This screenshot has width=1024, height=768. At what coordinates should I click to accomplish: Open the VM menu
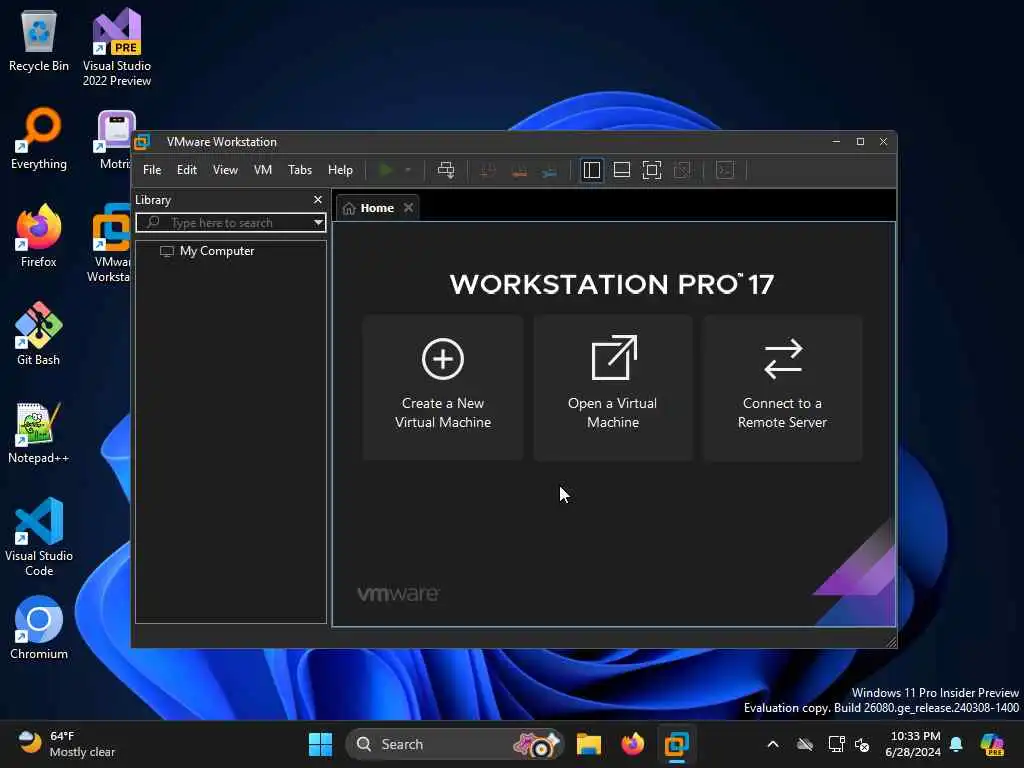[263, 170]
